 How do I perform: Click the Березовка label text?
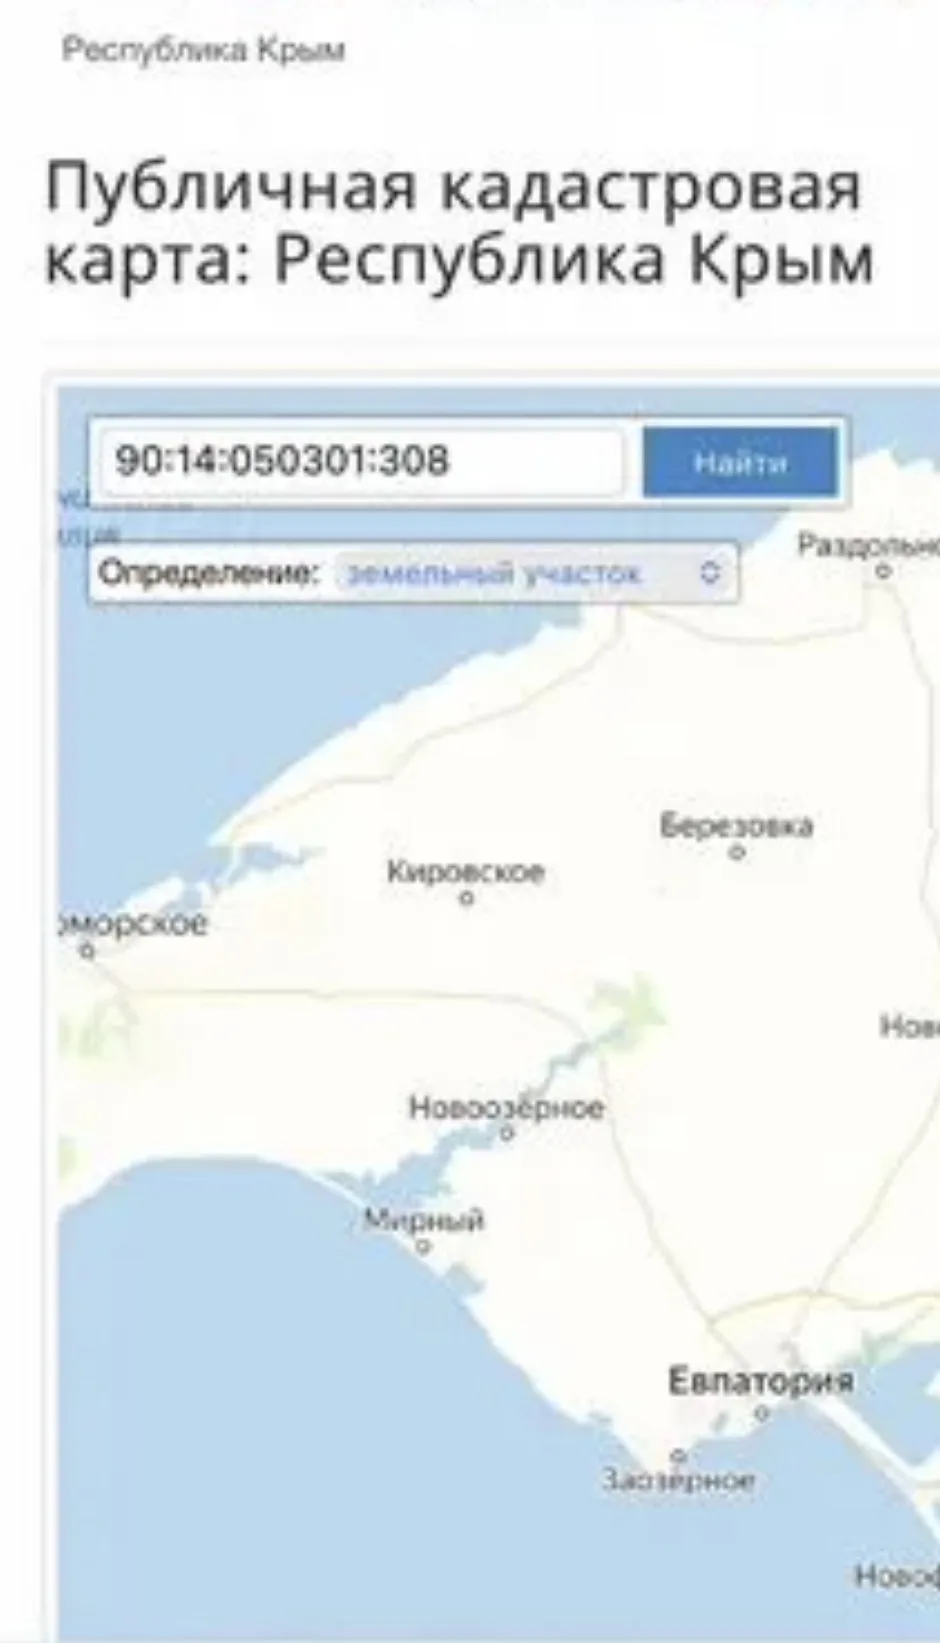tap(737, 825)
